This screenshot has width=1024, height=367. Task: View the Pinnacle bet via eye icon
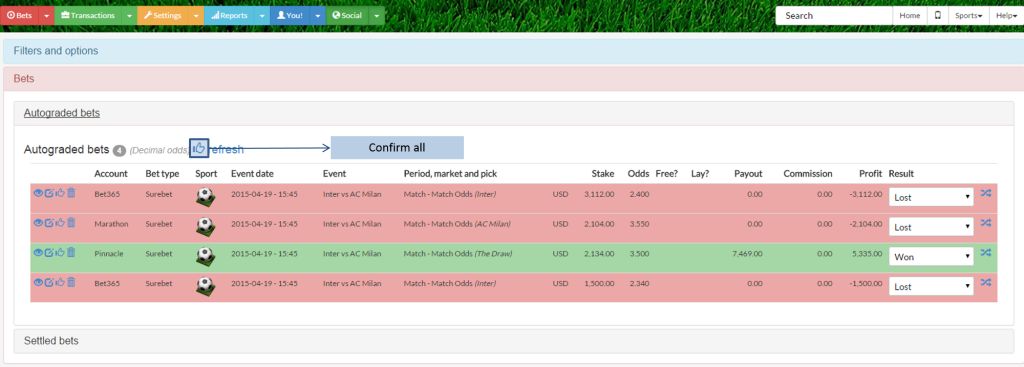pos(38,252)
